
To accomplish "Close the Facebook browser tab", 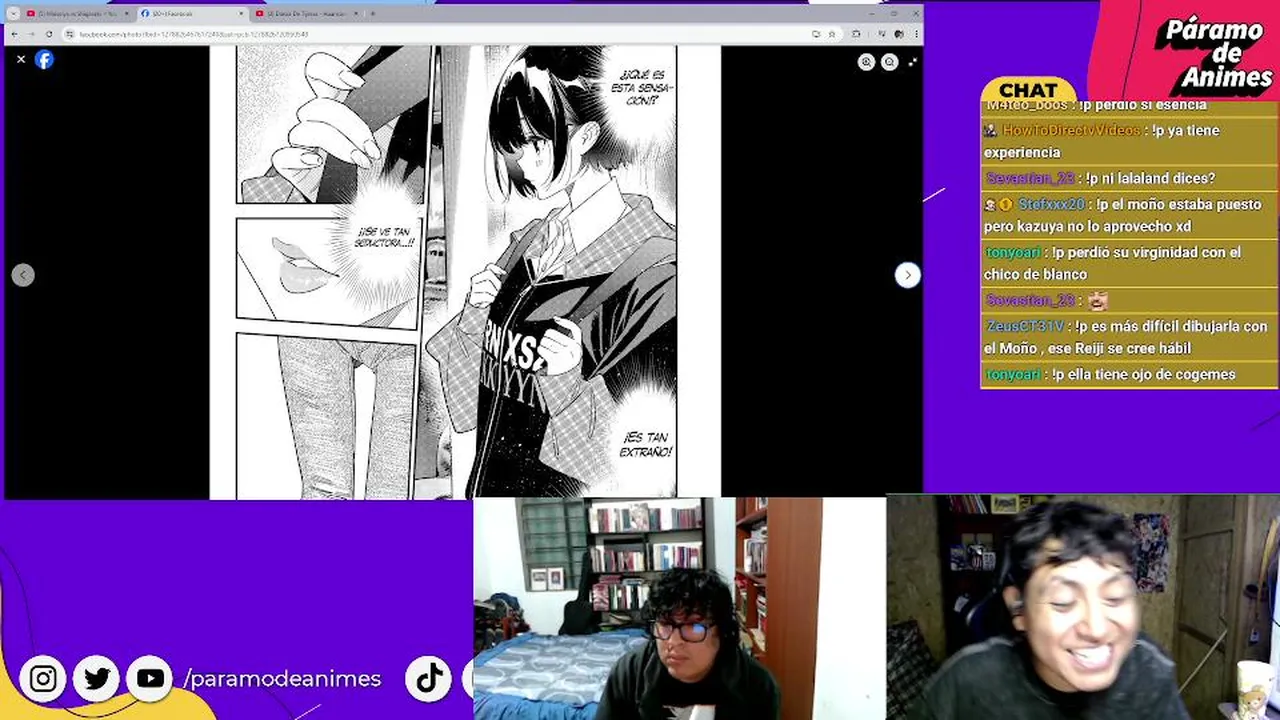I will pos(240,14).
